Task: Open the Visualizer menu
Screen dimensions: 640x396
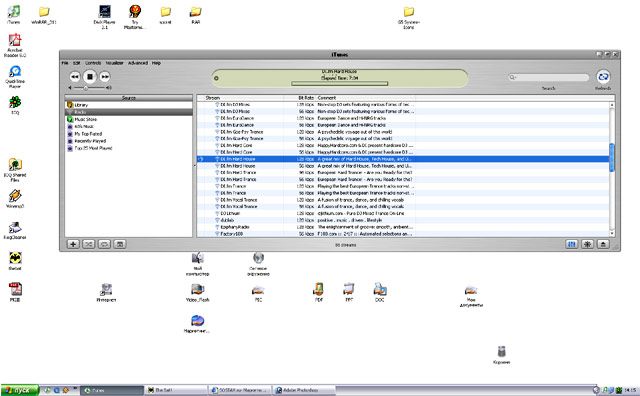Action: (x=115, y=63)
